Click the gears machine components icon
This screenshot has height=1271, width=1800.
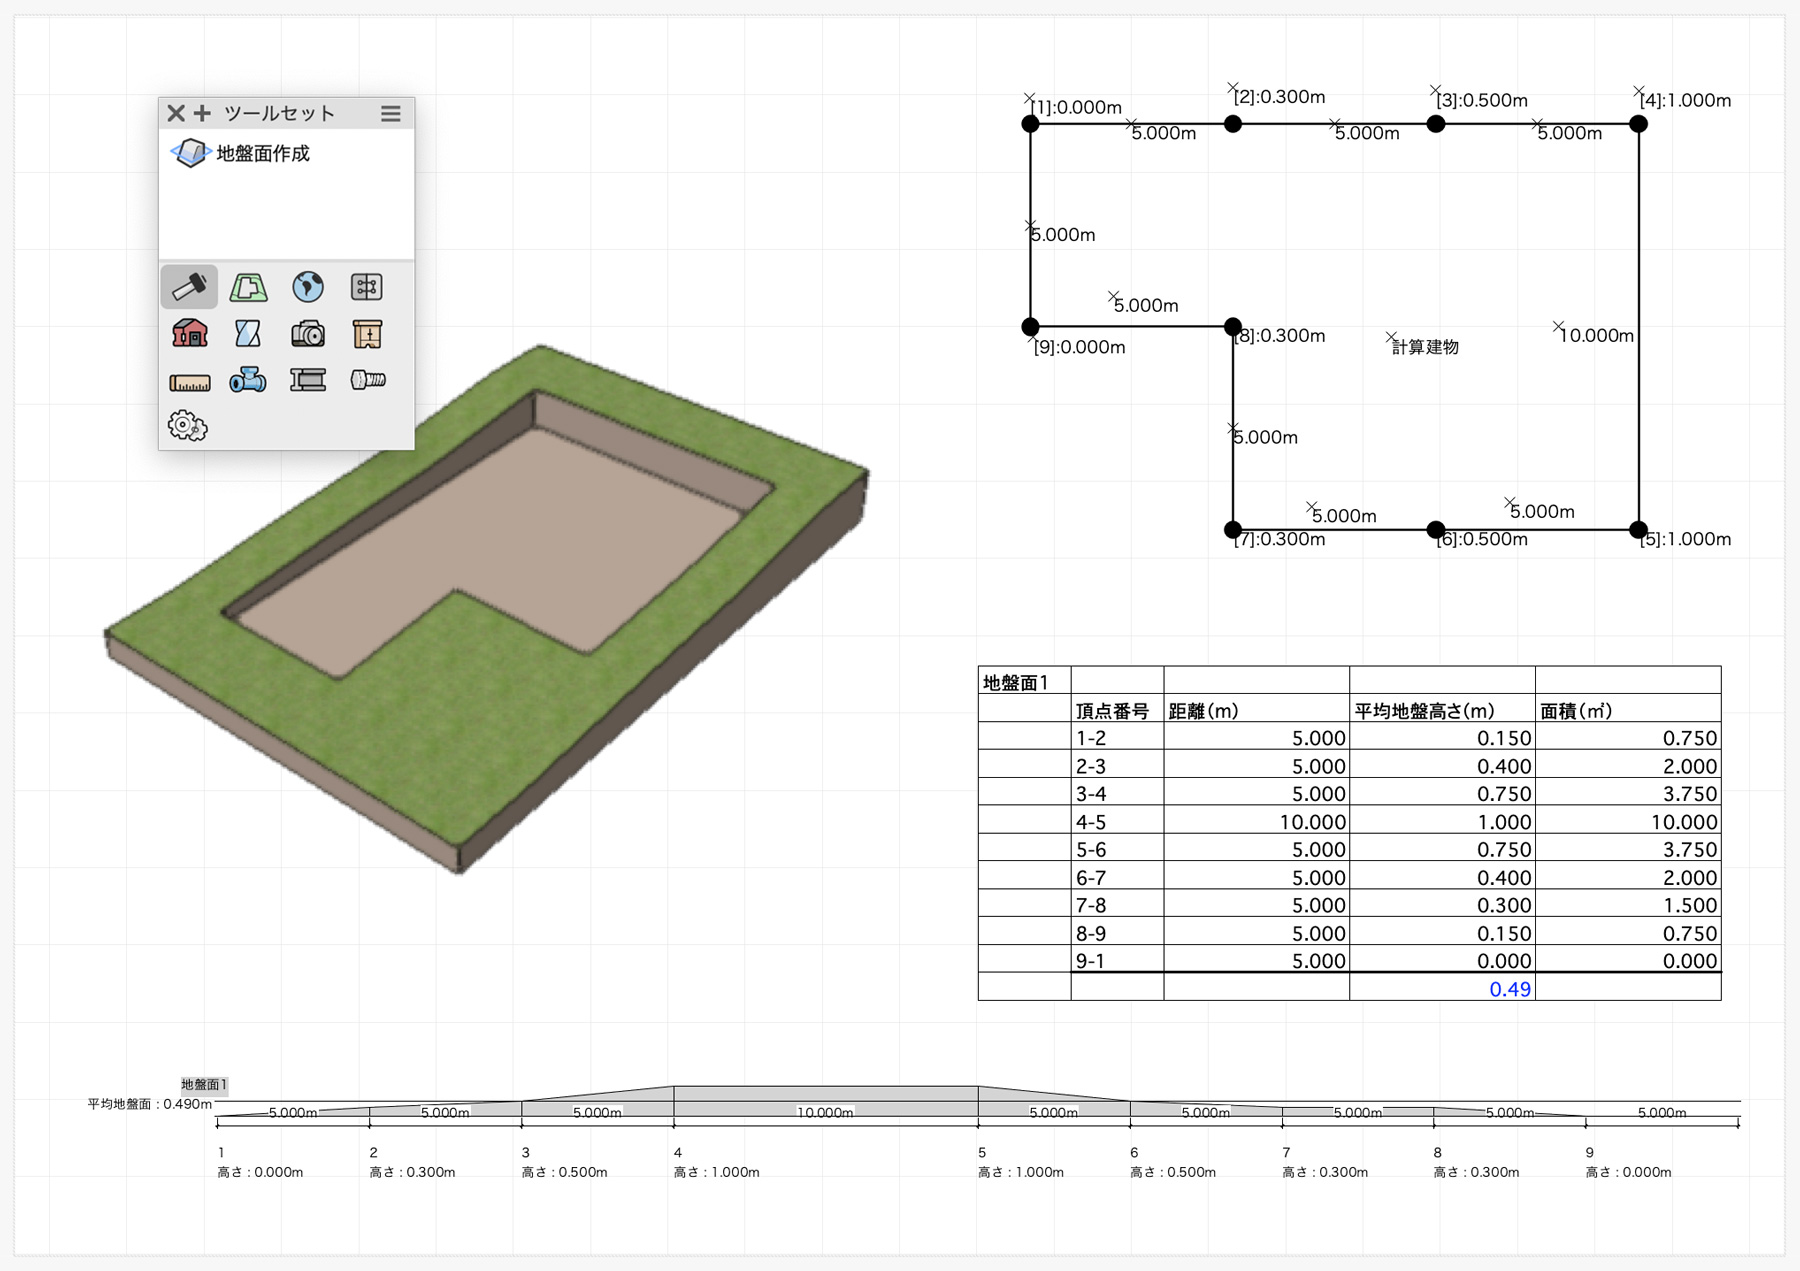pos(187,426)
